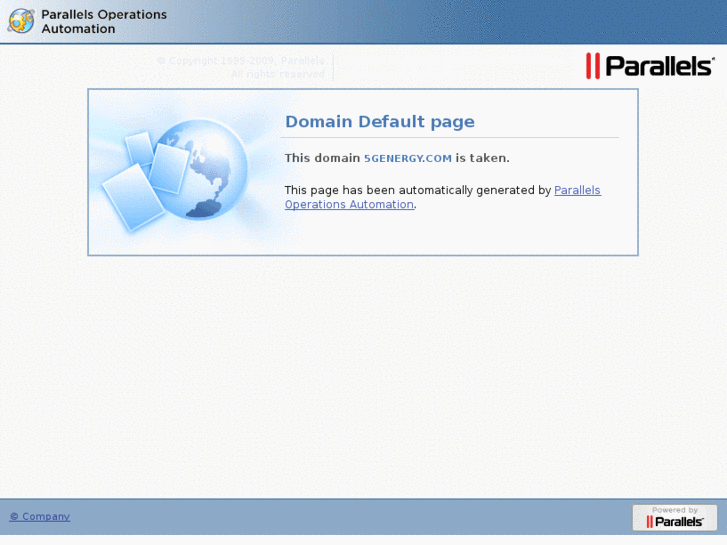The height and width of the screenshot is (545, 727).
Task: Click the Parallels Operations Automation gear-globe icon
Action: [x=21, y=21]
